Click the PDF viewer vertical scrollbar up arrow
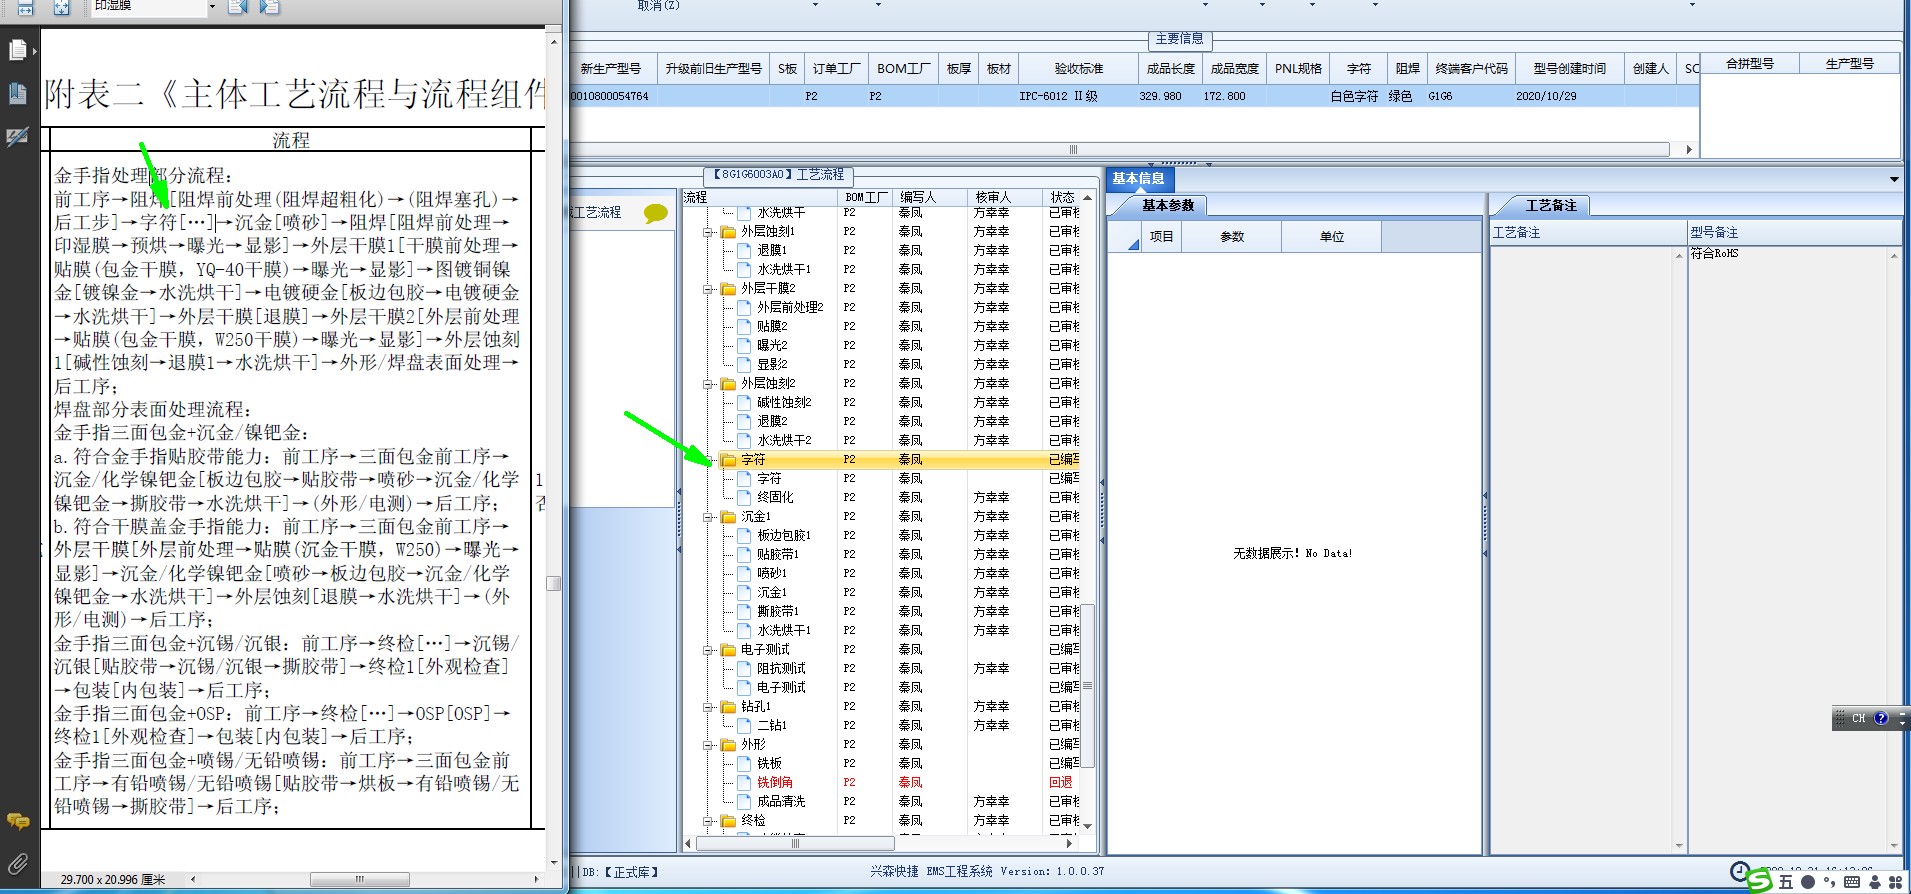This screenshot has width=1911, height=894. pos(553,42)
